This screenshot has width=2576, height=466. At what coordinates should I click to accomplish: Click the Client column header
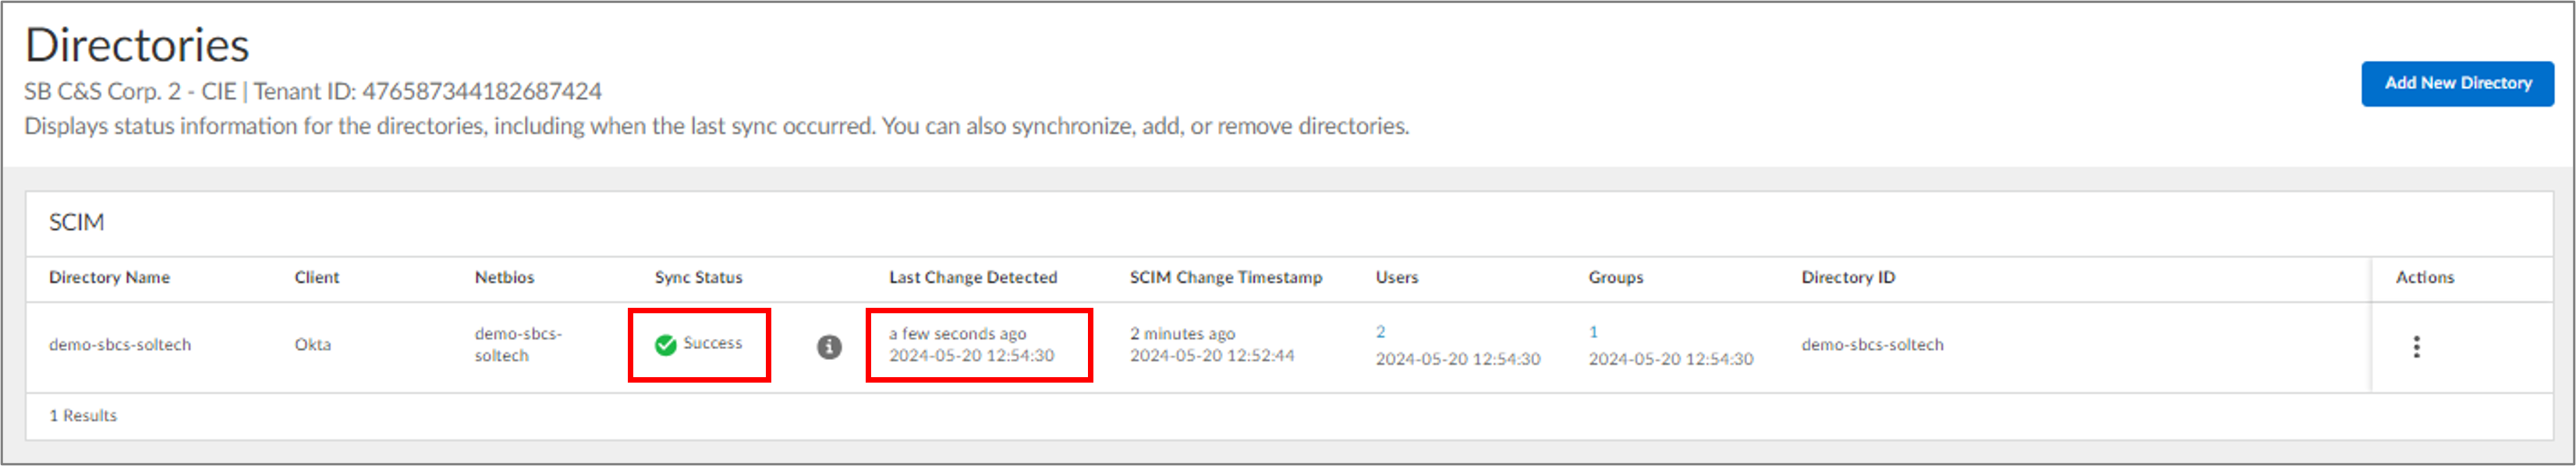(316, 277)
